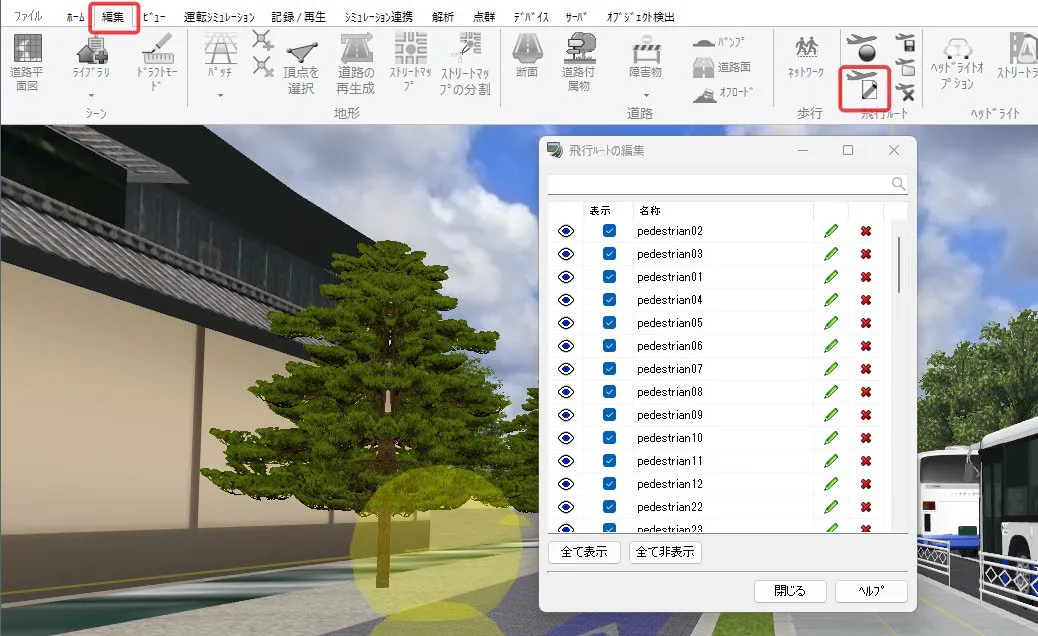Viewport: 1038px width, 636px height.
Task: Expand the ライブラリ dropdown arrow
Action: pyautogui.click(x=91, y=95)
